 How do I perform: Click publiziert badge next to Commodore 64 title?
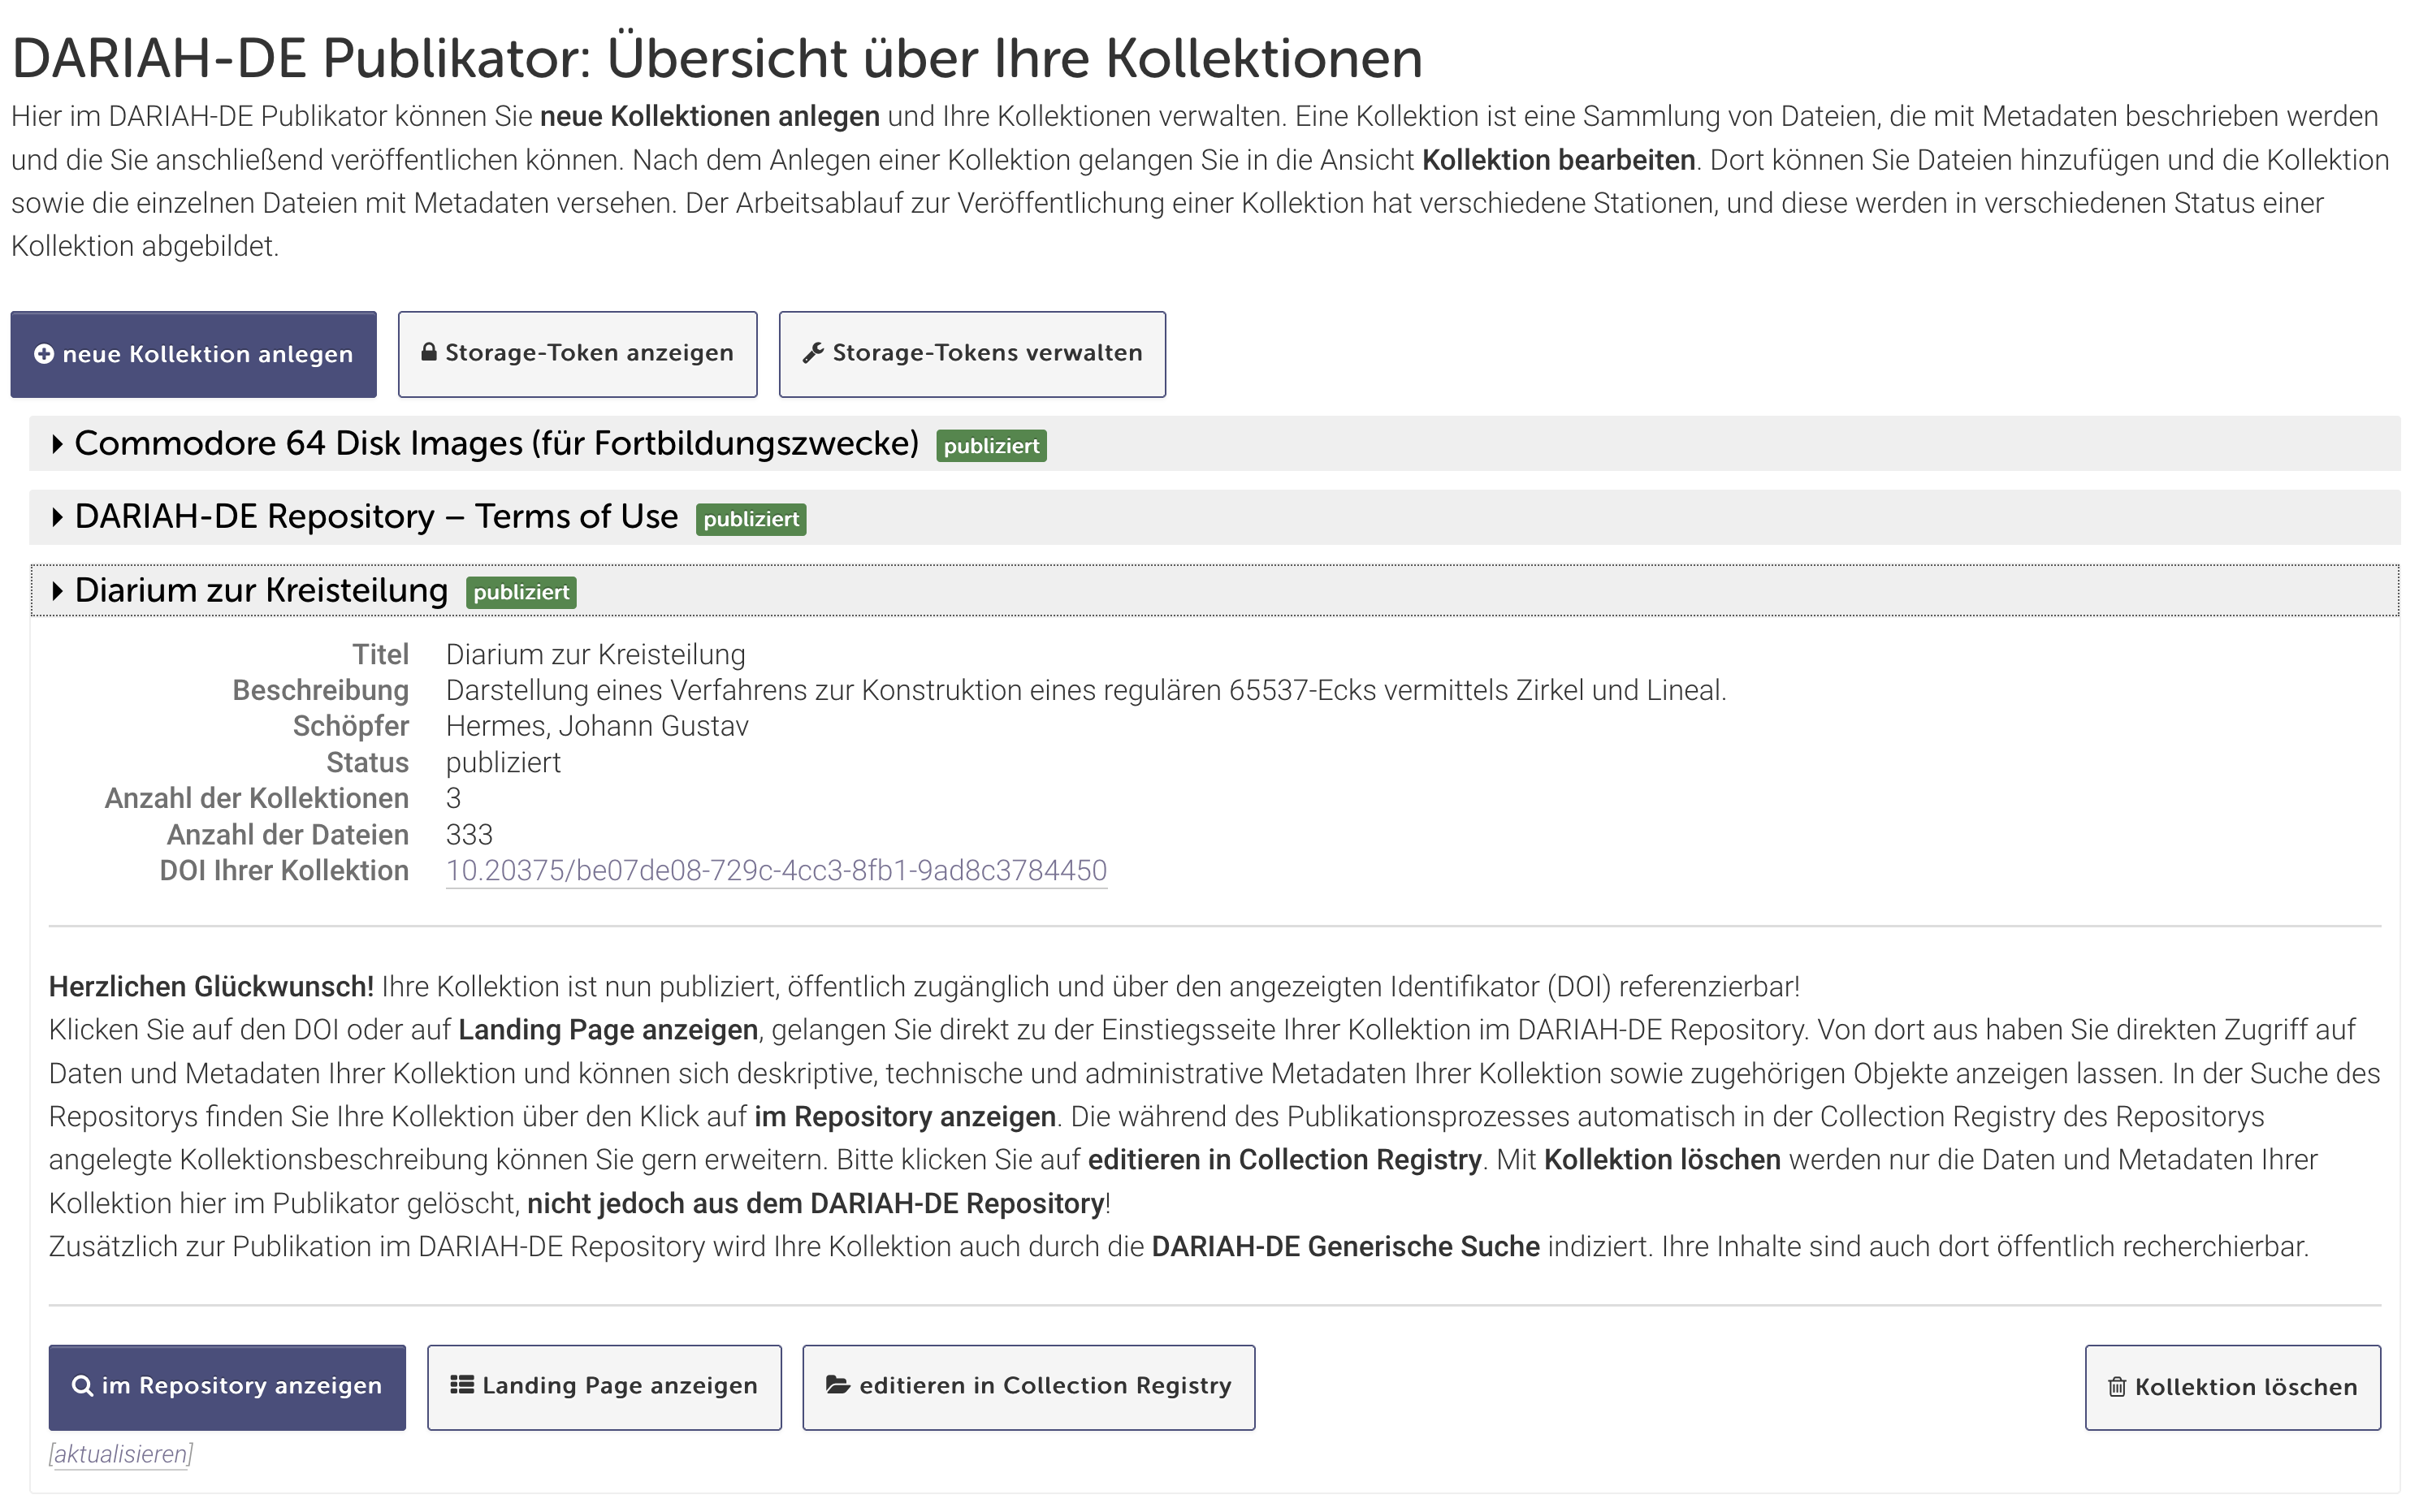pos(991,446)
